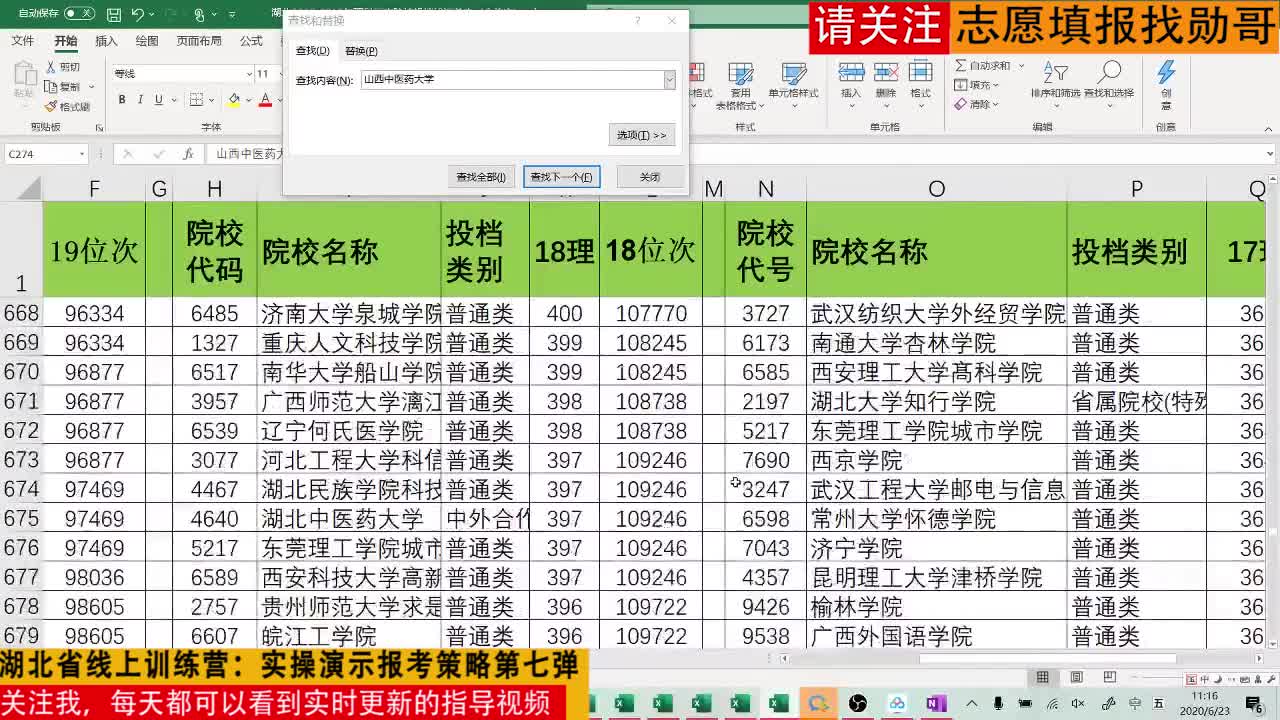Expand the Name Box dropdown
This screenshot has height=720, width=1280.
click(x=82, y=154)
